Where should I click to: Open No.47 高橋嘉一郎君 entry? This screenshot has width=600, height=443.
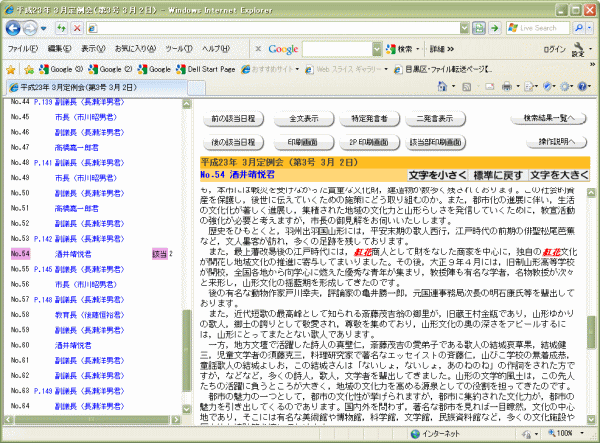(77, 147)
